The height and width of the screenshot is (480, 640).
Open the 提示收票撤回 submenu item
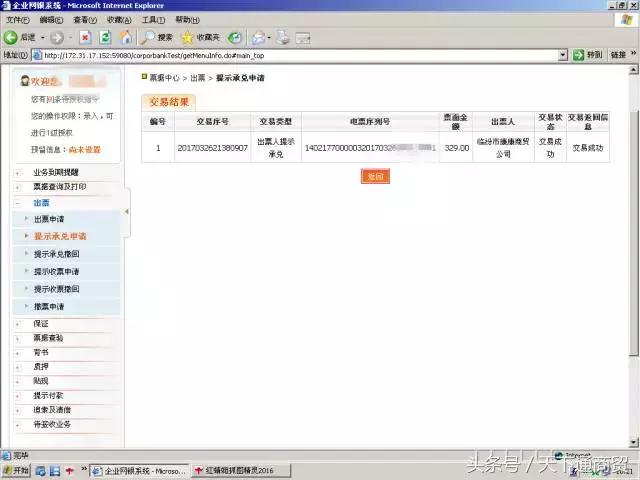(56, 289)
